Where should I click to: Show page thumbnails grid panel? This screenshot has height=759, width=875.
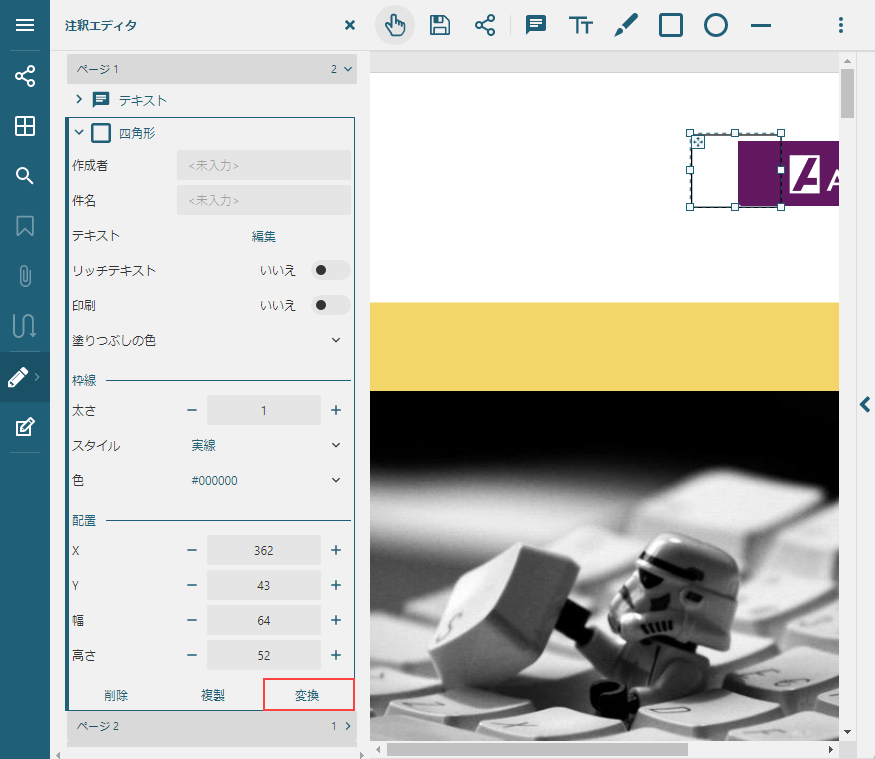25,126
